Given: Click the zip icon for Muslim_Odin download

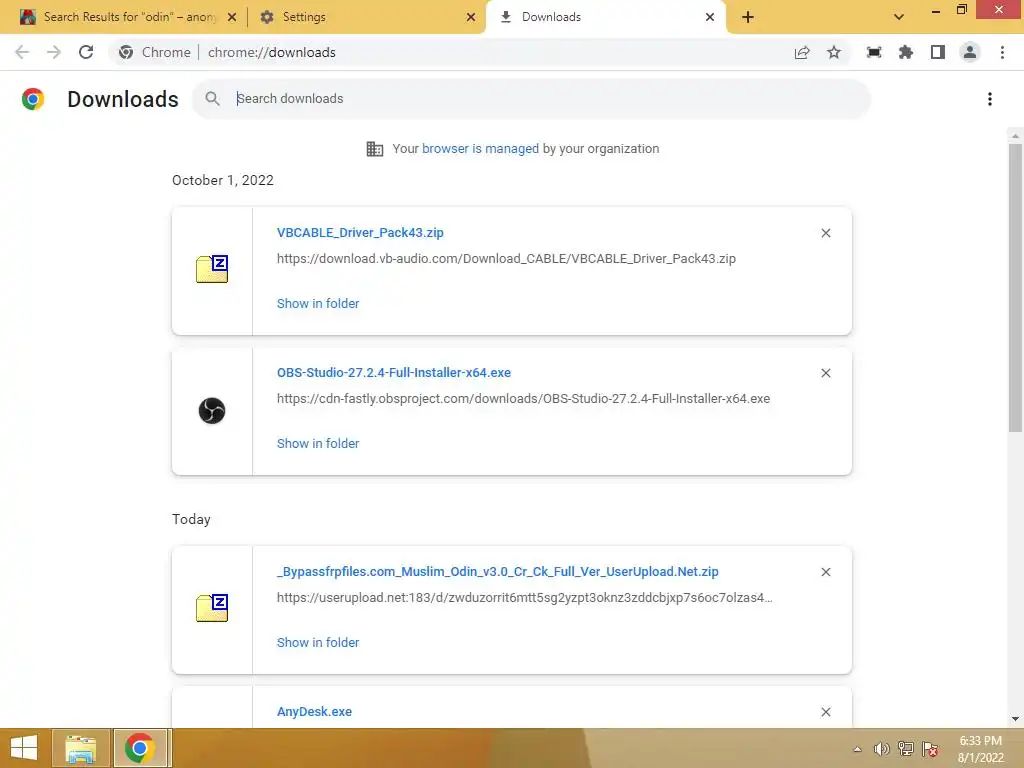Looking at the screenshot, I should 212,607.
